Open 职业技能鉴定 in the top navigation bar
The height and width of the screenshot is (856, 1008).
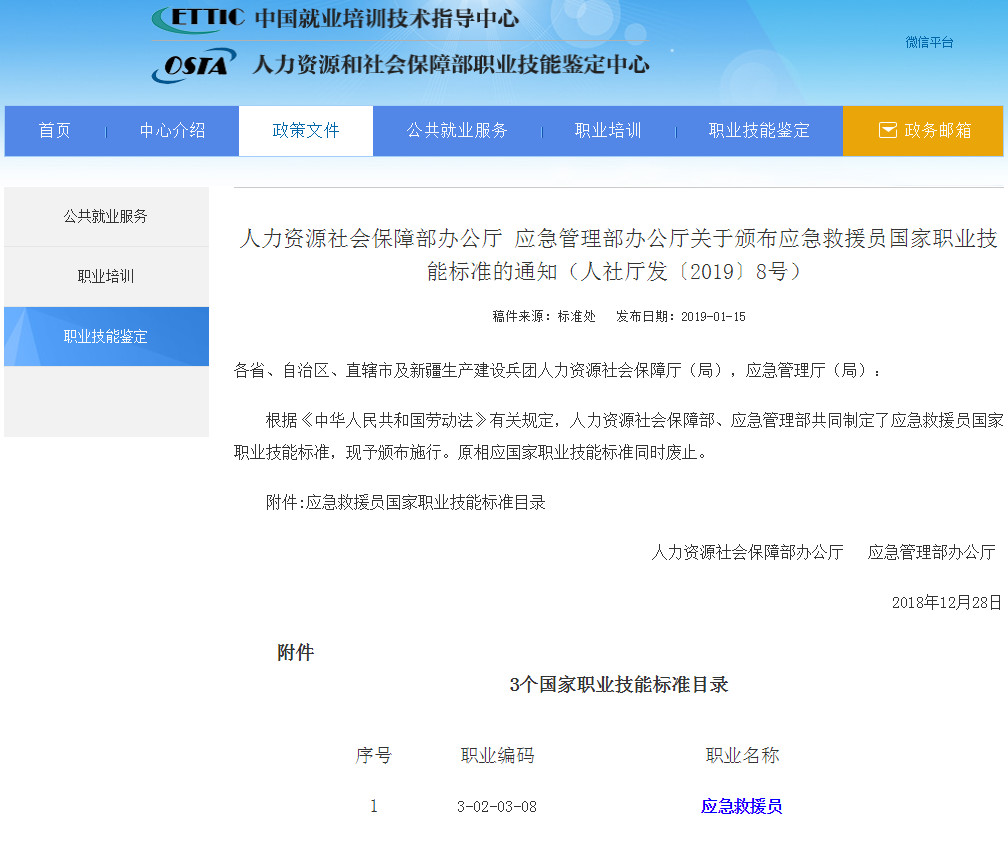coord(759,131)
